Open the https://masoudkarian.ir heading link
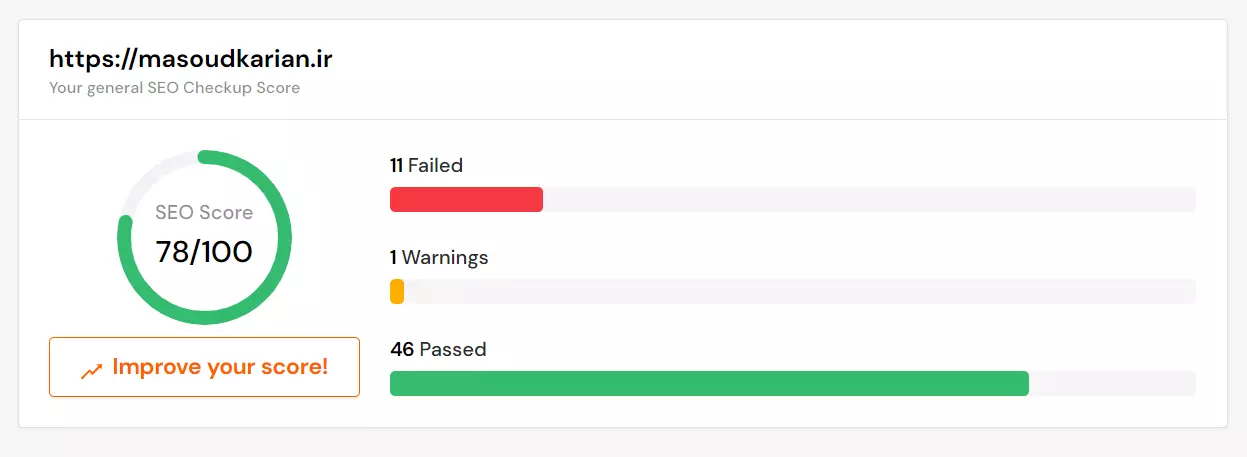This screenshot has width=1247, height=457. (190, 58)
